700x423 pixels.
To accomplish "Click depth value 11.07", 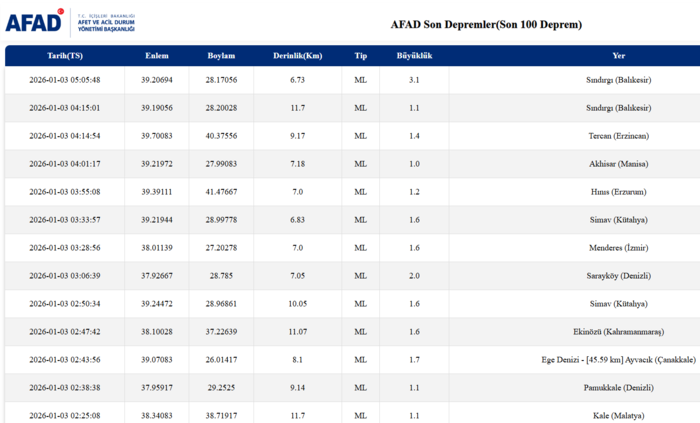I will 297,332.
